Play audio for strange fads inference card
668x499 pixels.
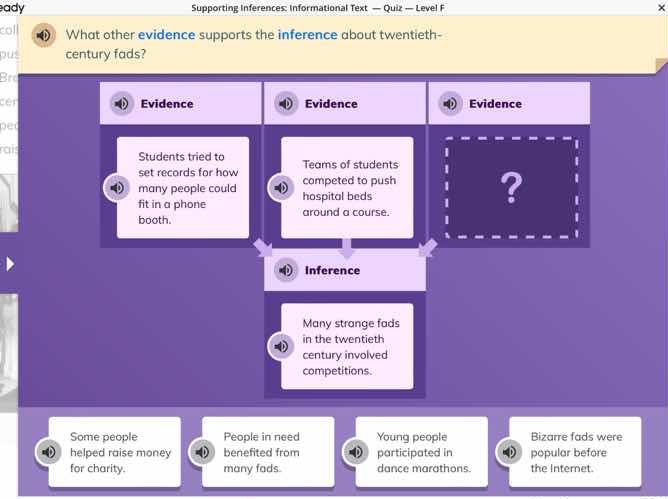281,346
